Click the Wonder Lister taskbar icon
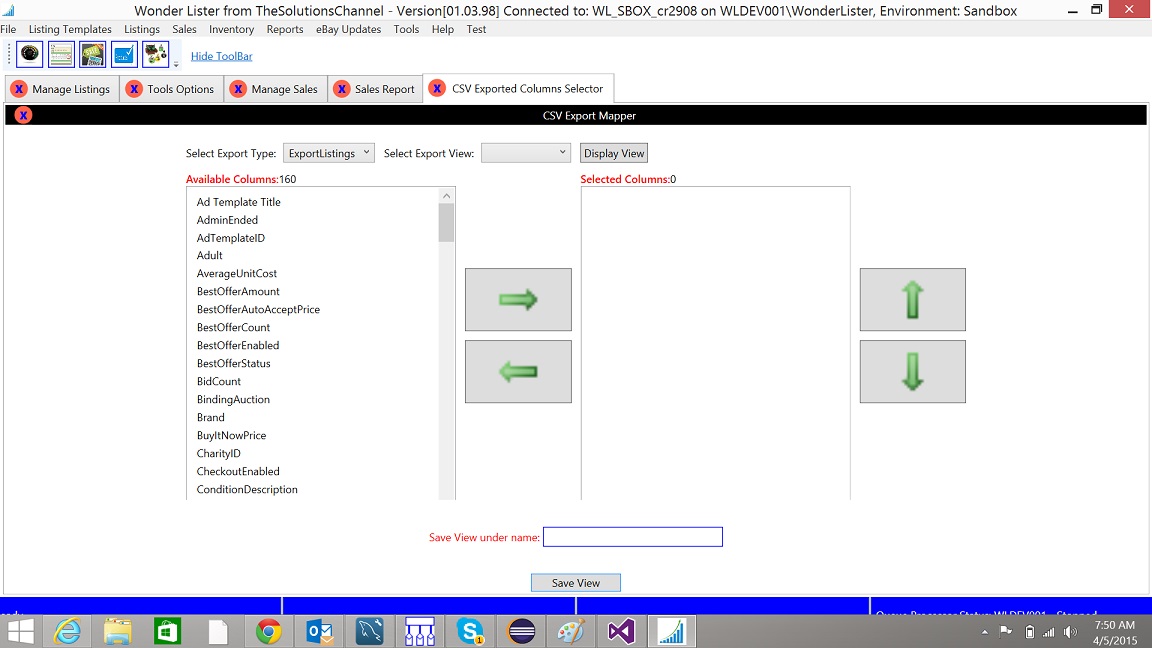This screenshot has width=1152, height=648. point(672,631)
